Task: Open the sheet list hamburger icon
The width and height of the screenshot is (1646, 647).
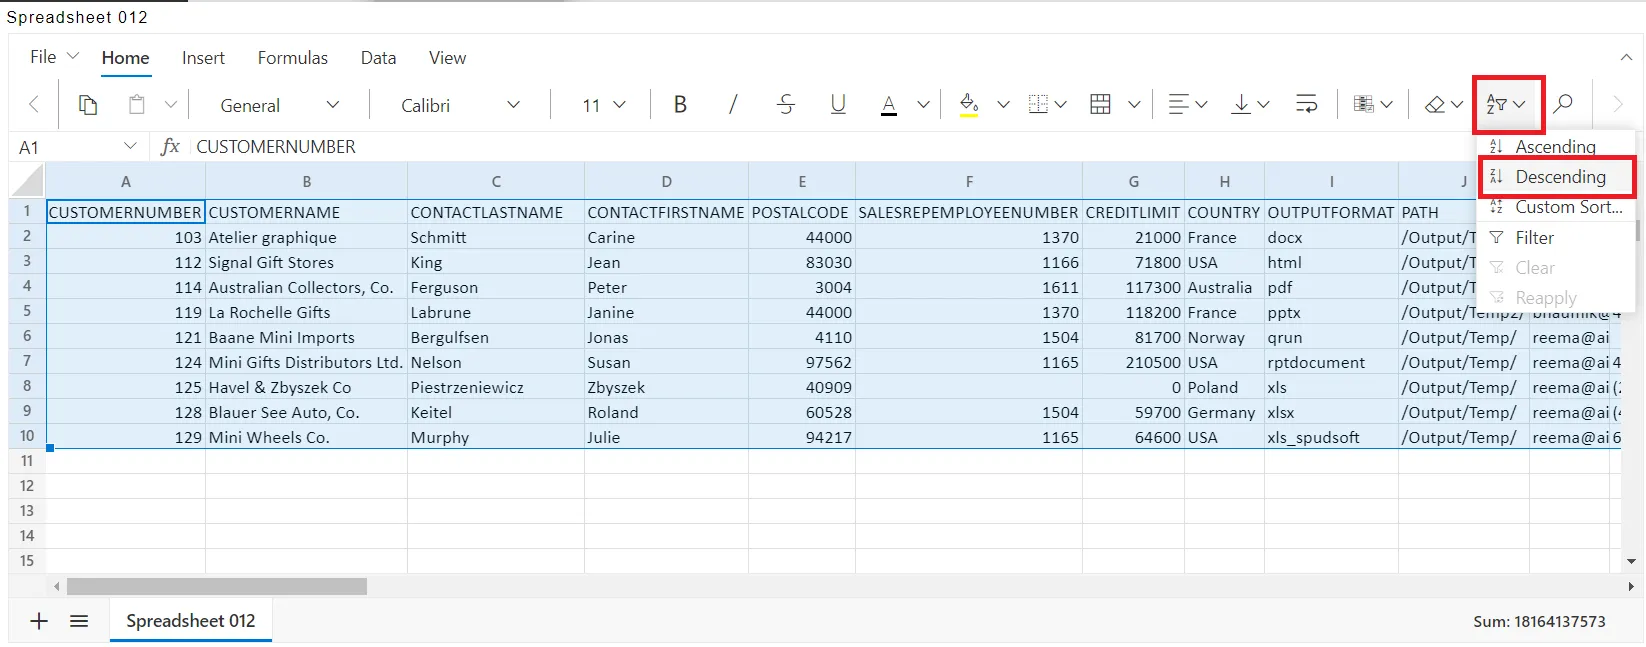Action: click(79, 621)
